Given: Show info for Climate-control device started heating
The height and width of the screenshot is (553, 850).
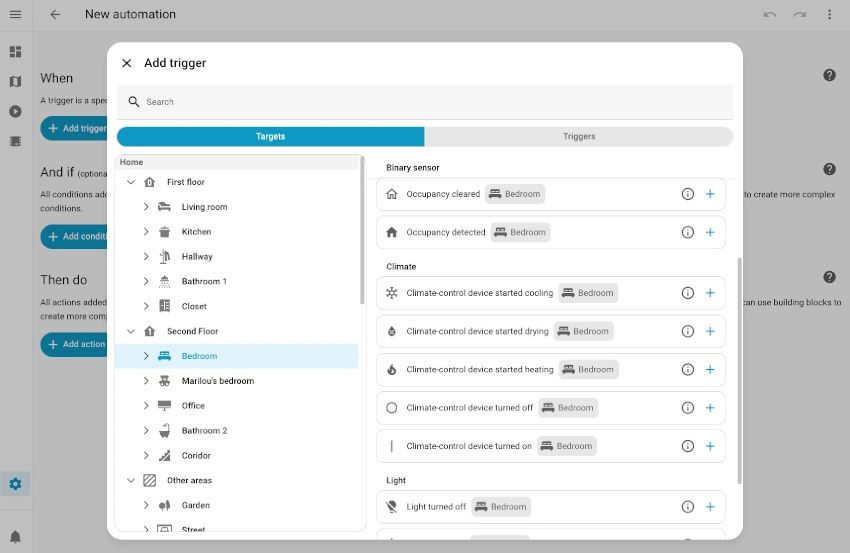Looking at the screenshot, I should tap(687, 369).
